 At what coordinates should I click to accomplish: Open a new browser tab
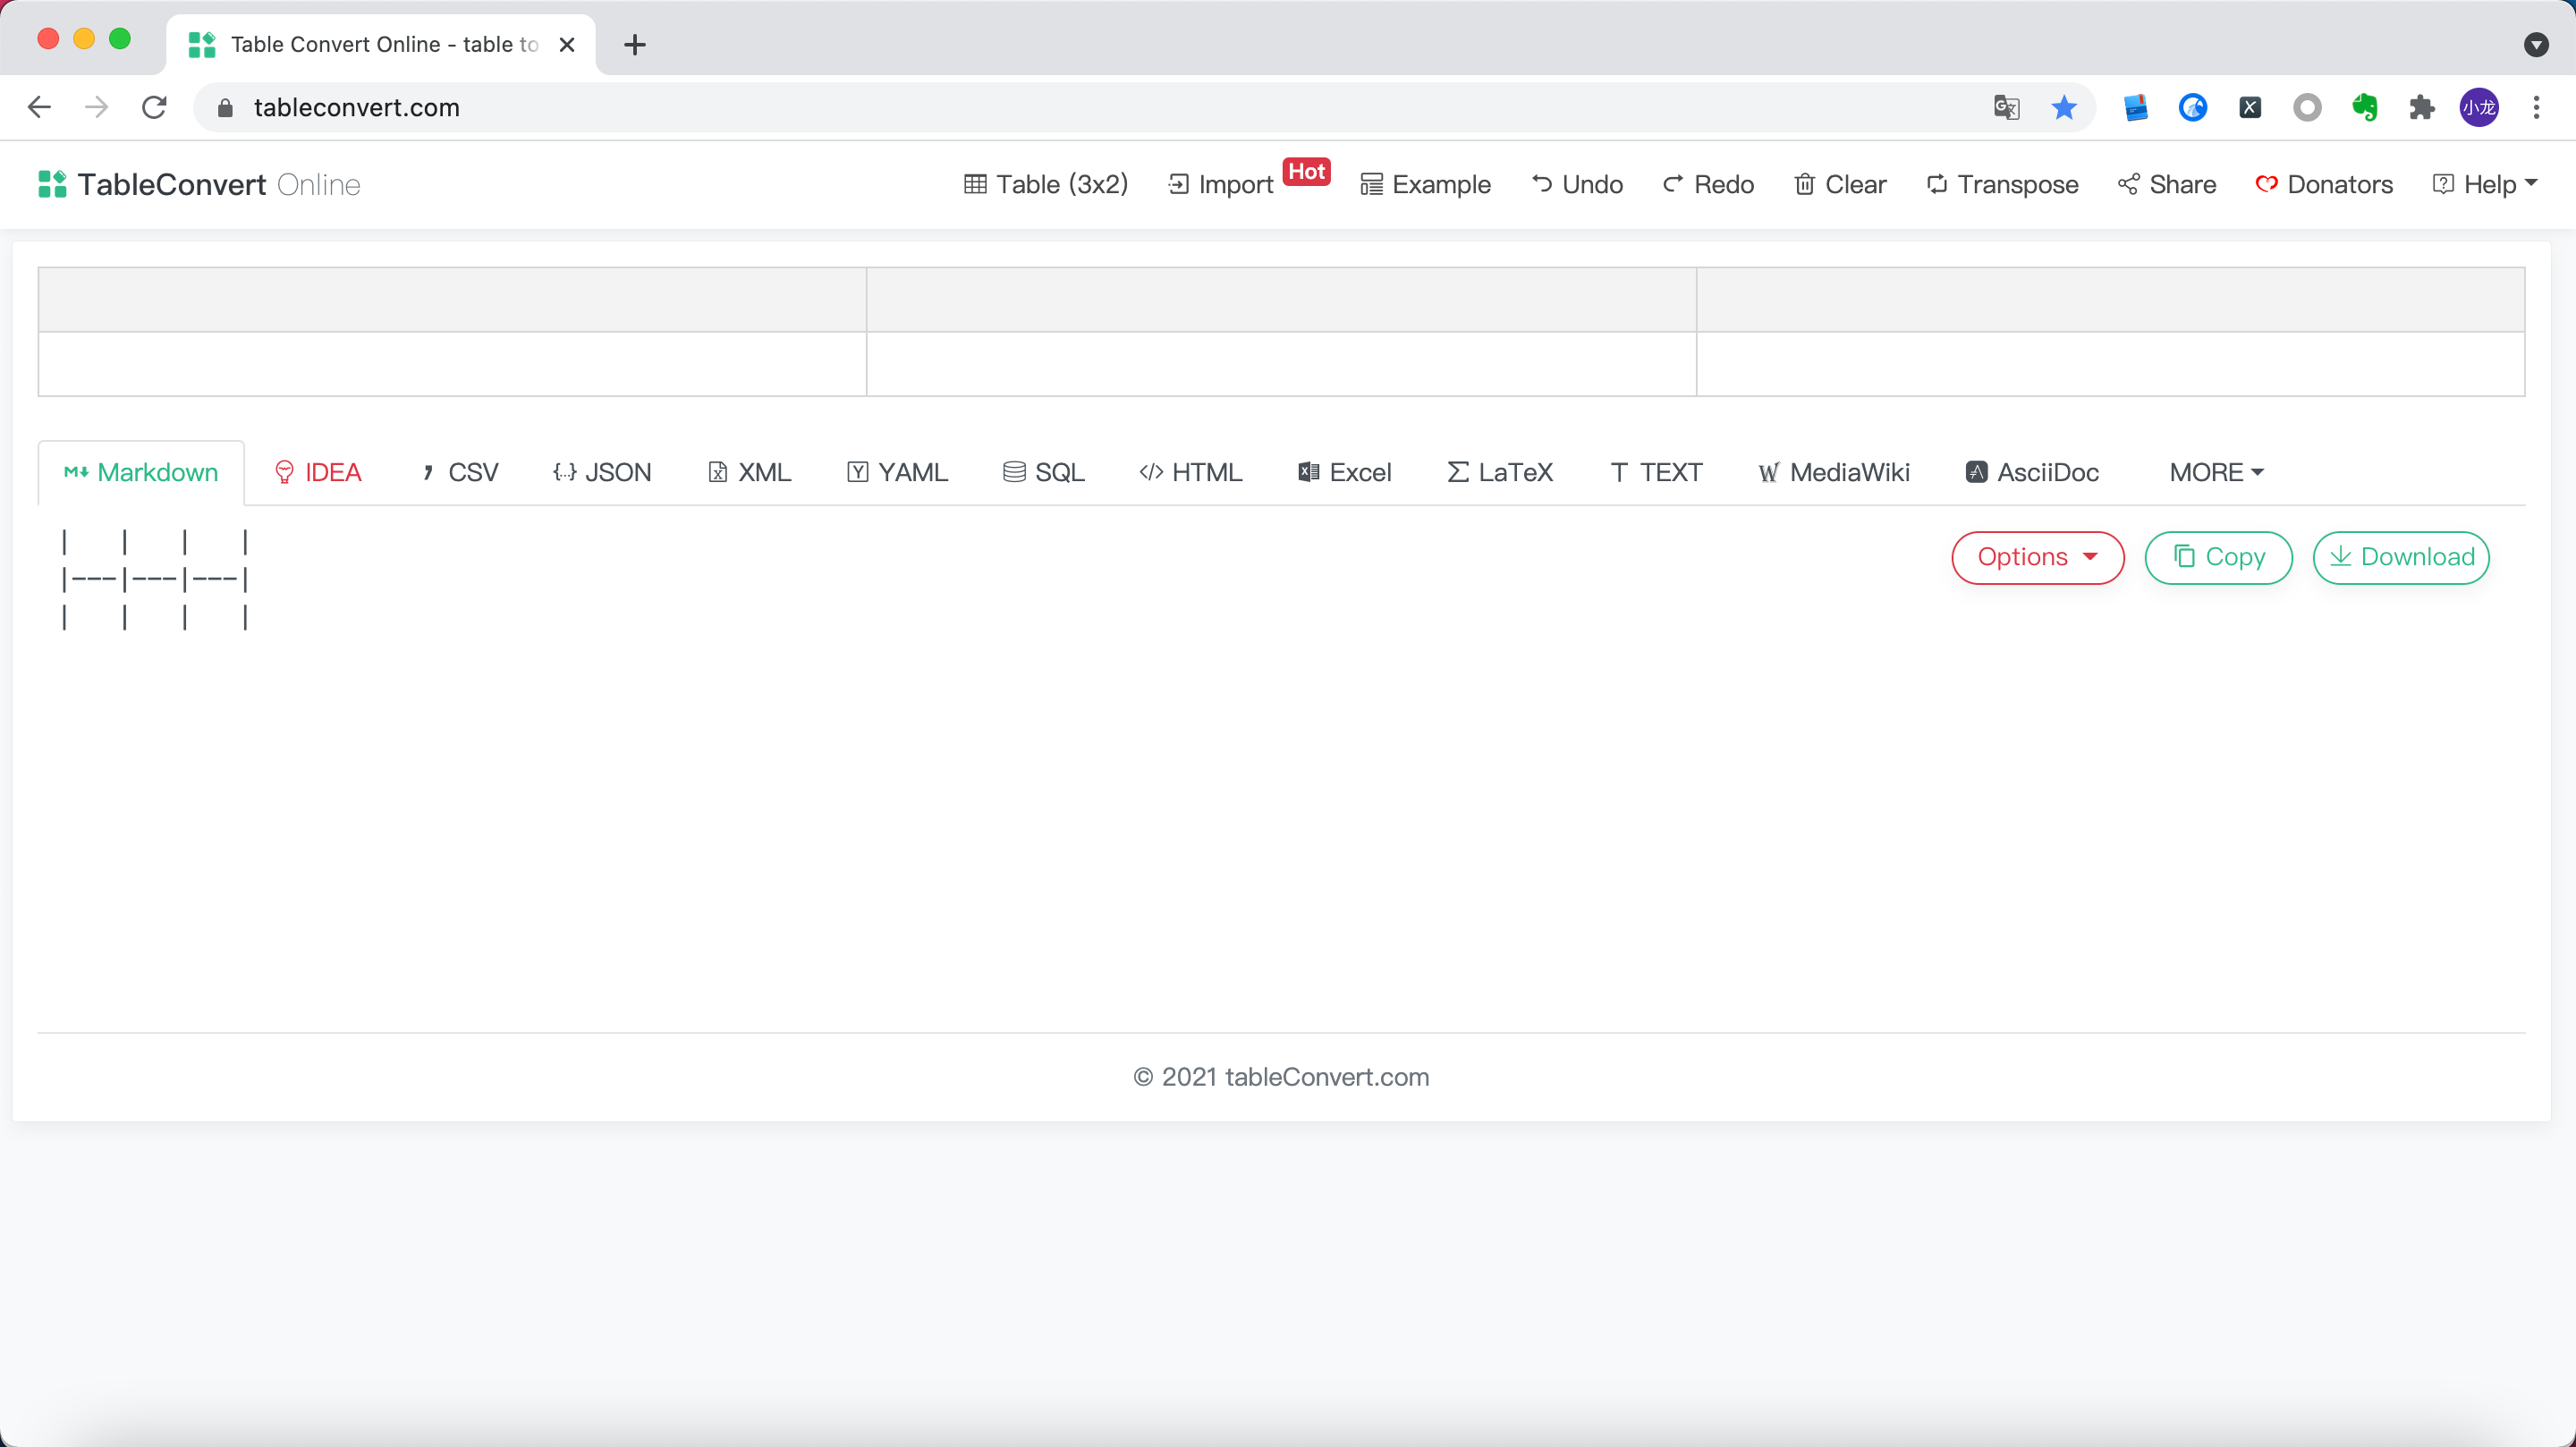point(635,45)
